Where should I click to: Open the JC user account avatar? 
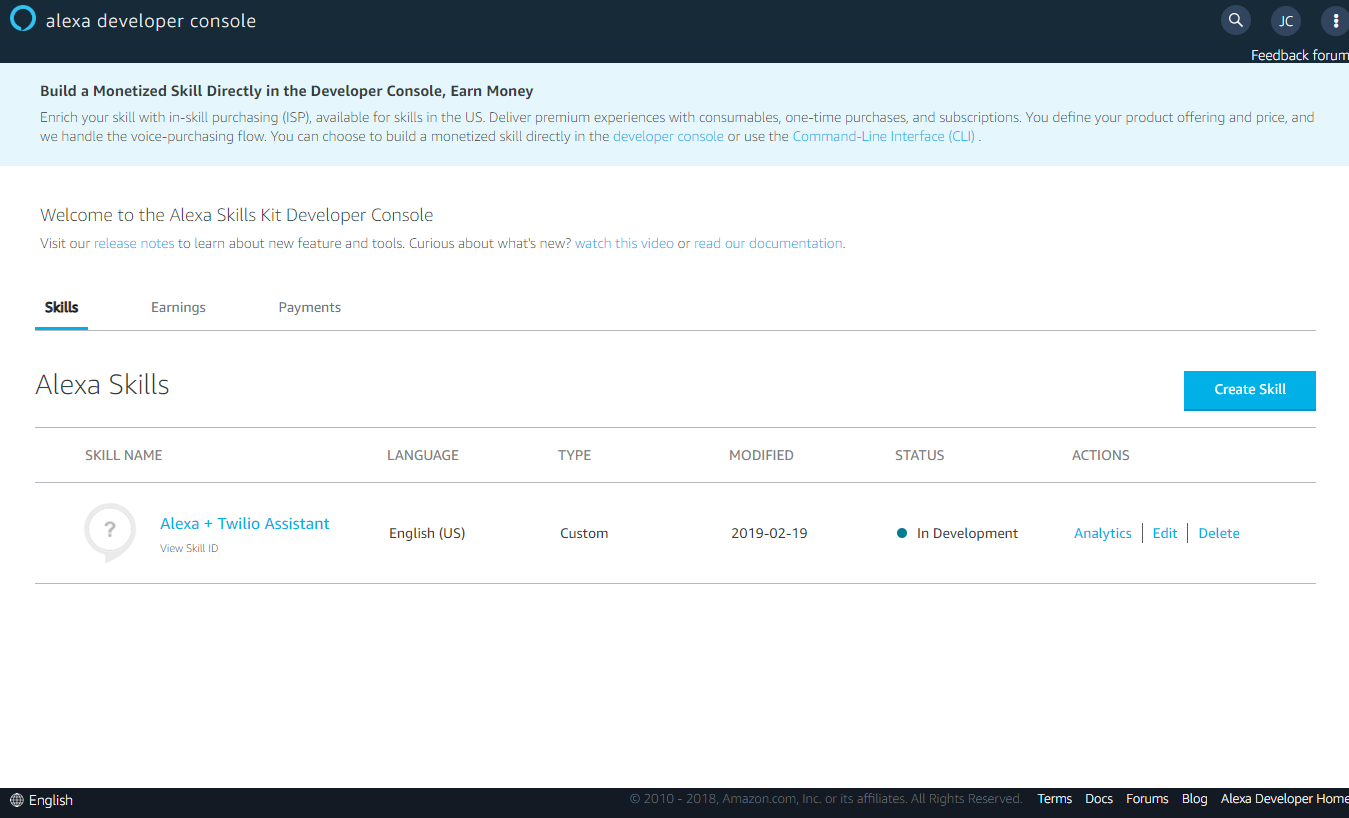[1286, 20]
